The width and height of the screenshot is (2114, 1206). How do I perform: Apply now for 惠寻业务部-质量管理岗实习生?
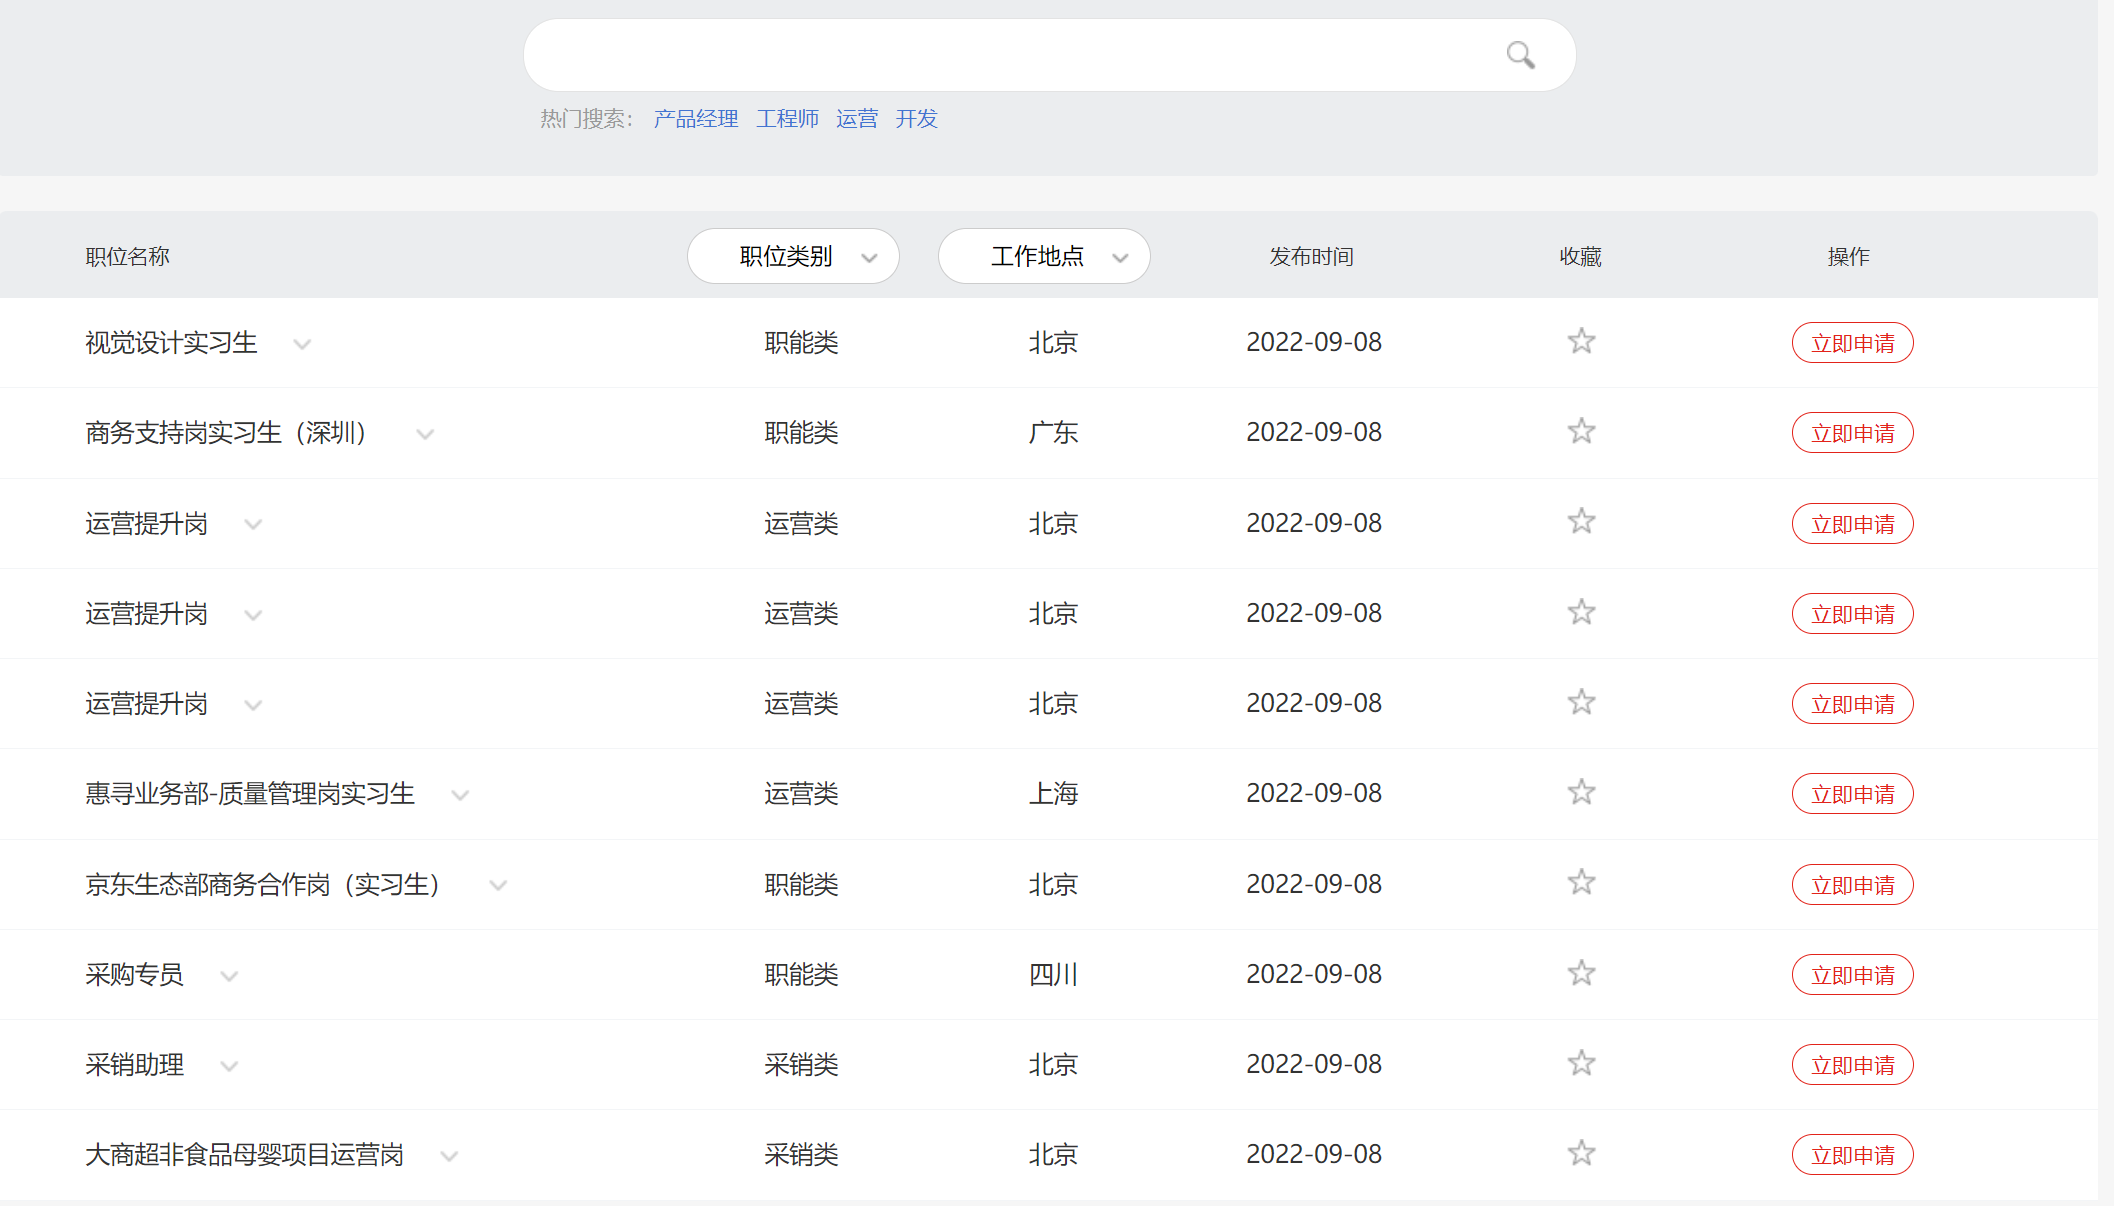pyautogui.click(x=1852, y=794)
